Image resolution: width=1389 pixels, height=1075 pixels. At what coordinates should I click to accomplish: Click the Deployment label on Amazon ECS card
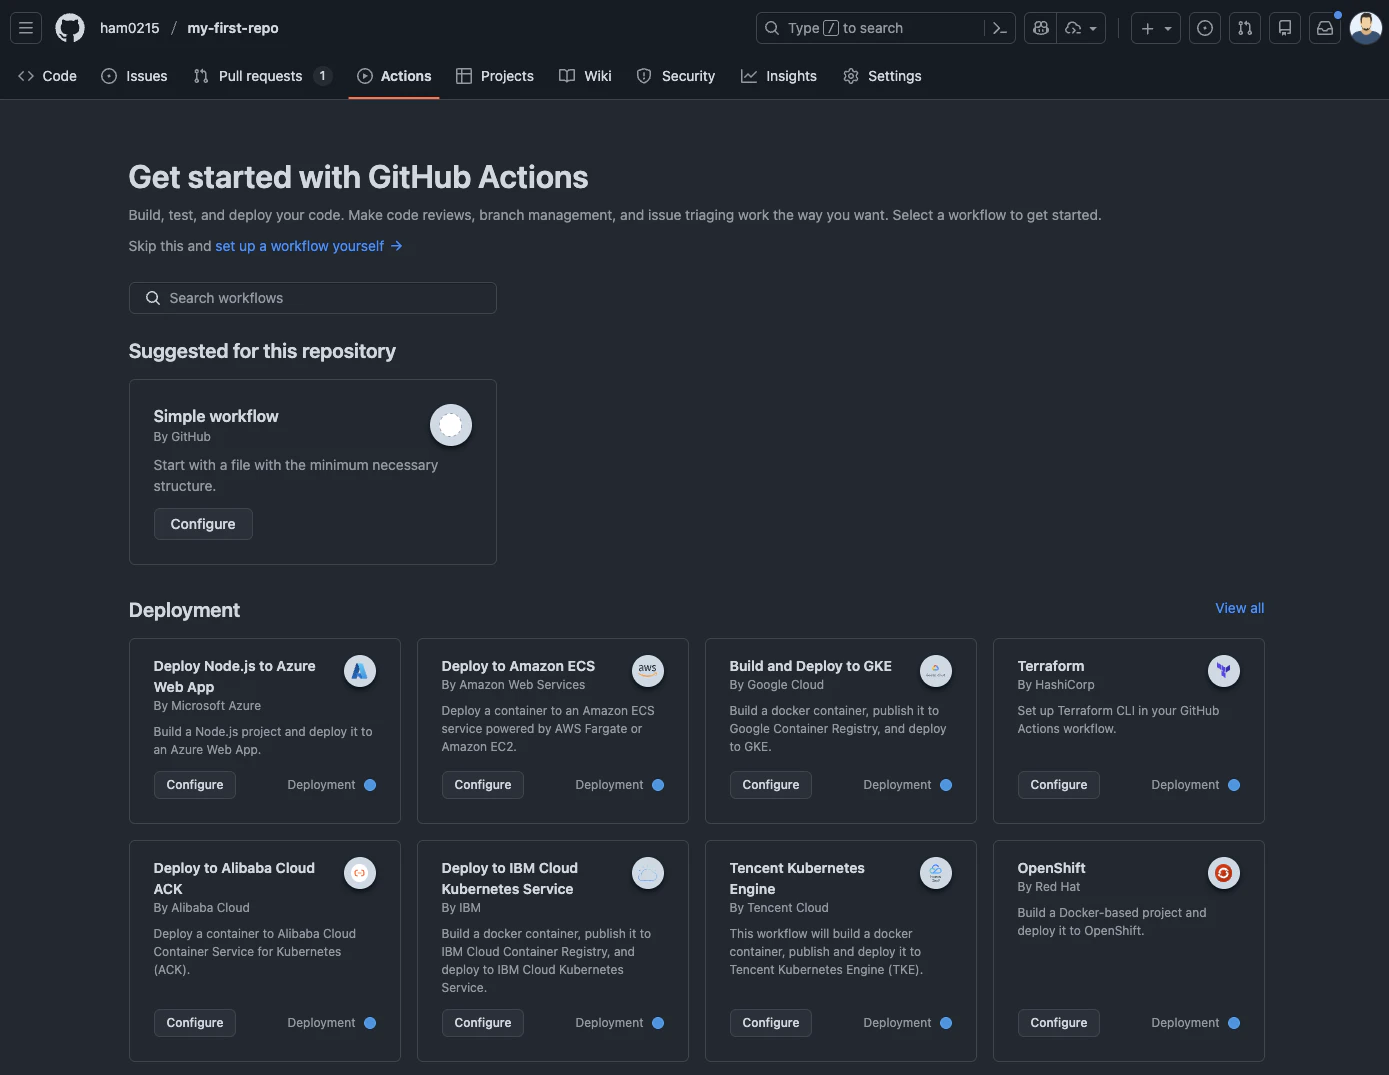click(609, 785)
